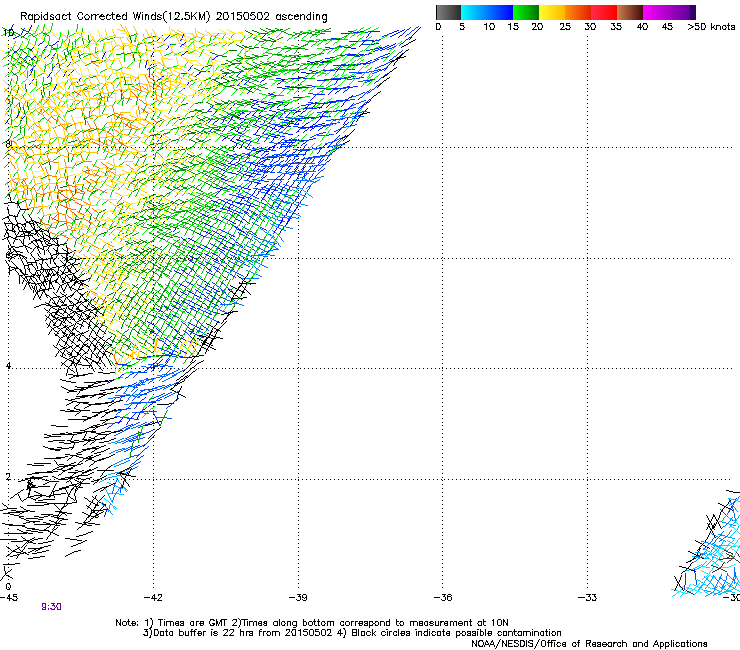The height and width of the screenshot is (650, 740).
Task: Click the -39 longitude axis label
Action: click(x=298, y=598)
